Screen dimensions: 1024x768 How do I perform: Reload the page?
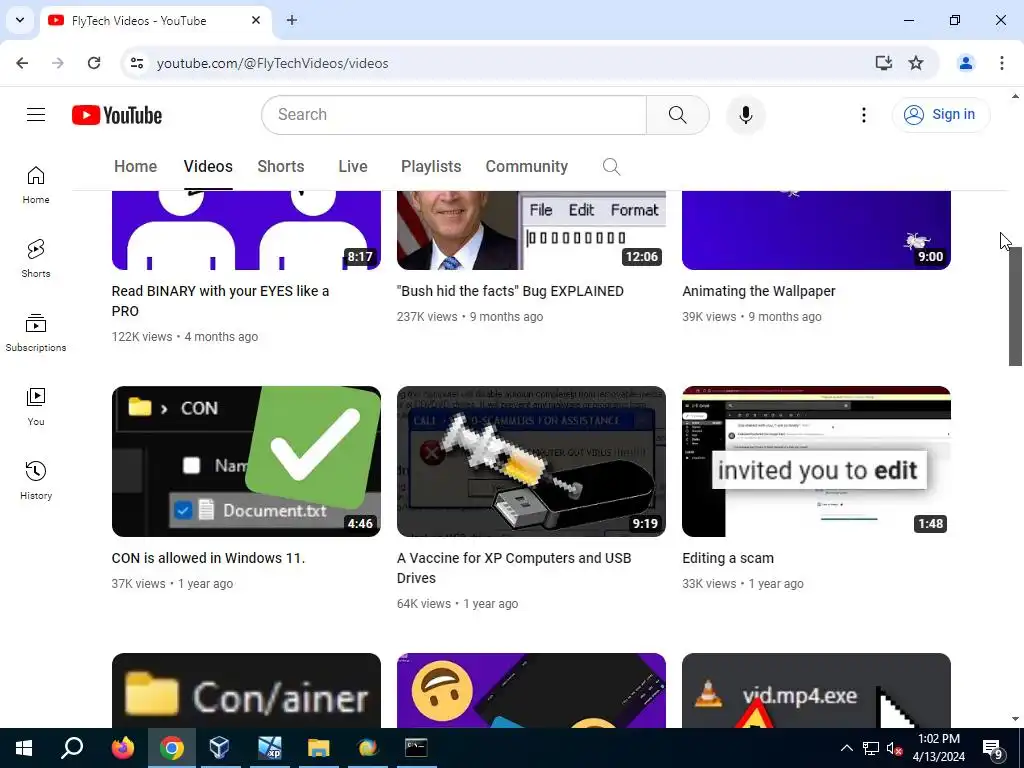pyautogui.click(x=94, y=63)
